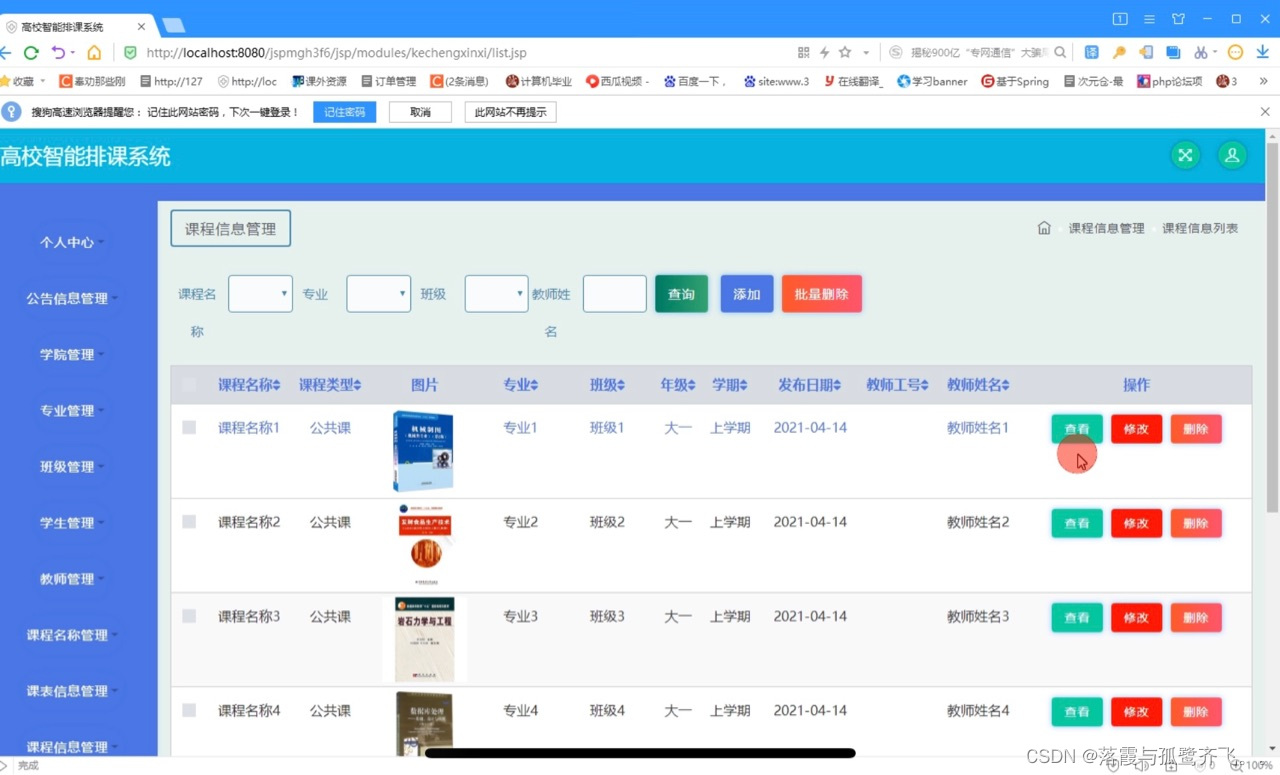Open the downloads arrow icon
1280x775 pixels.
point(1262,52)
